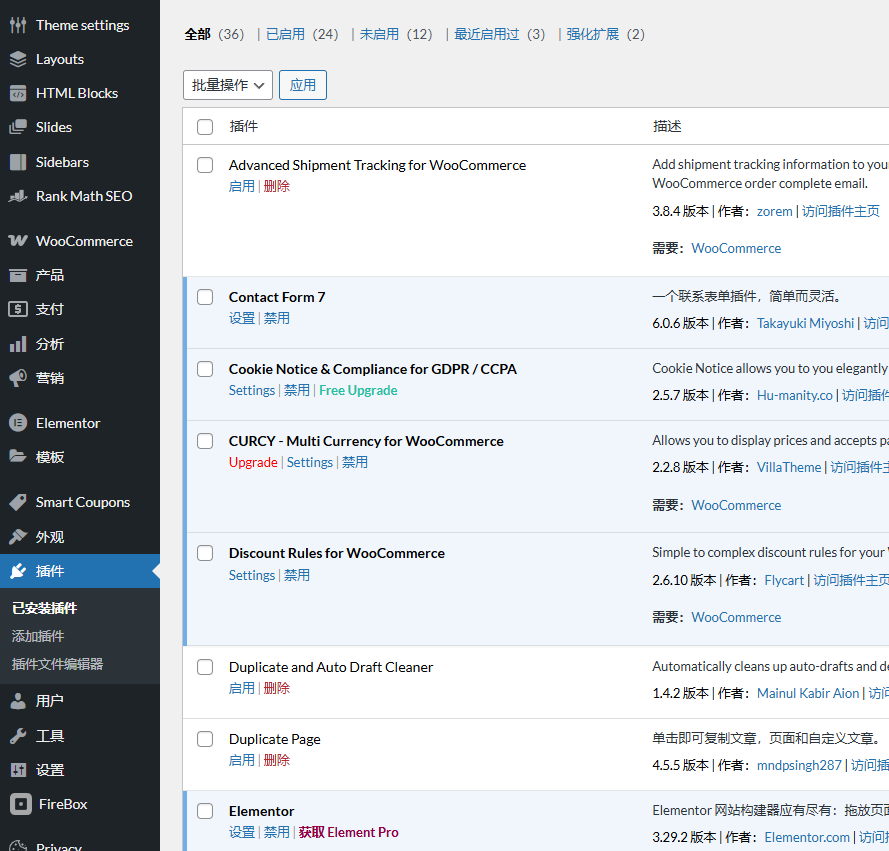This screenshot has width=889, height=851.
Task: Deactivate Contact Form 7 via 禁用
Action: tap(277, 318)
